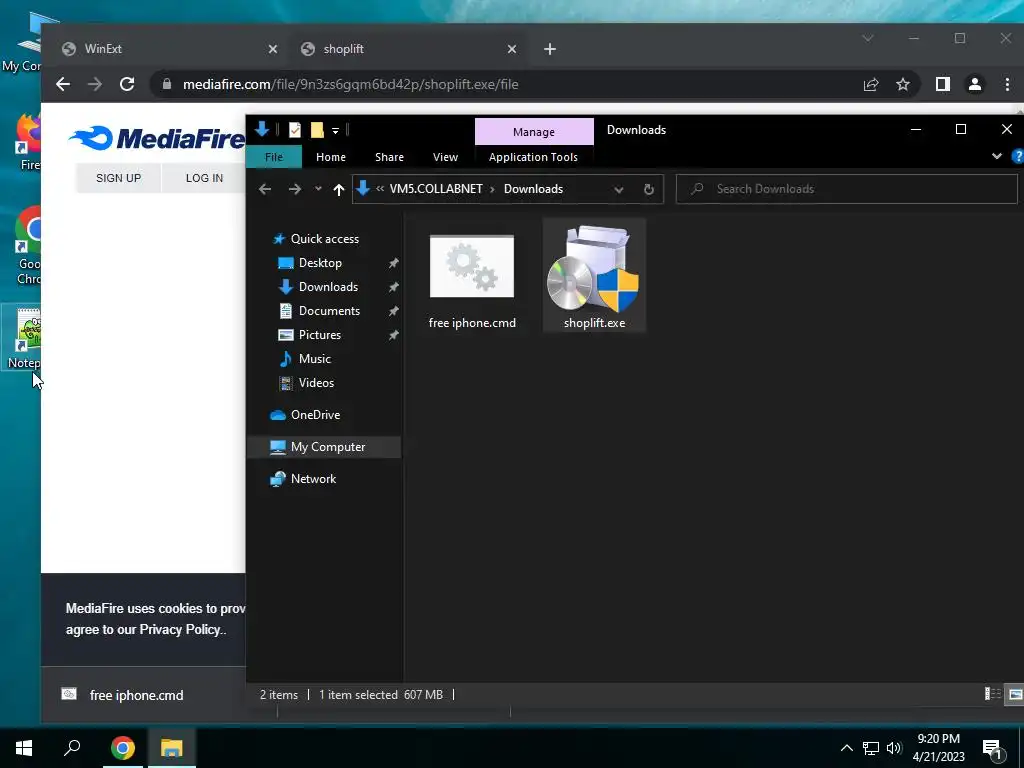
Task: Open the Notepad++ desktop shortcut
Action: (x=24, y=338)
